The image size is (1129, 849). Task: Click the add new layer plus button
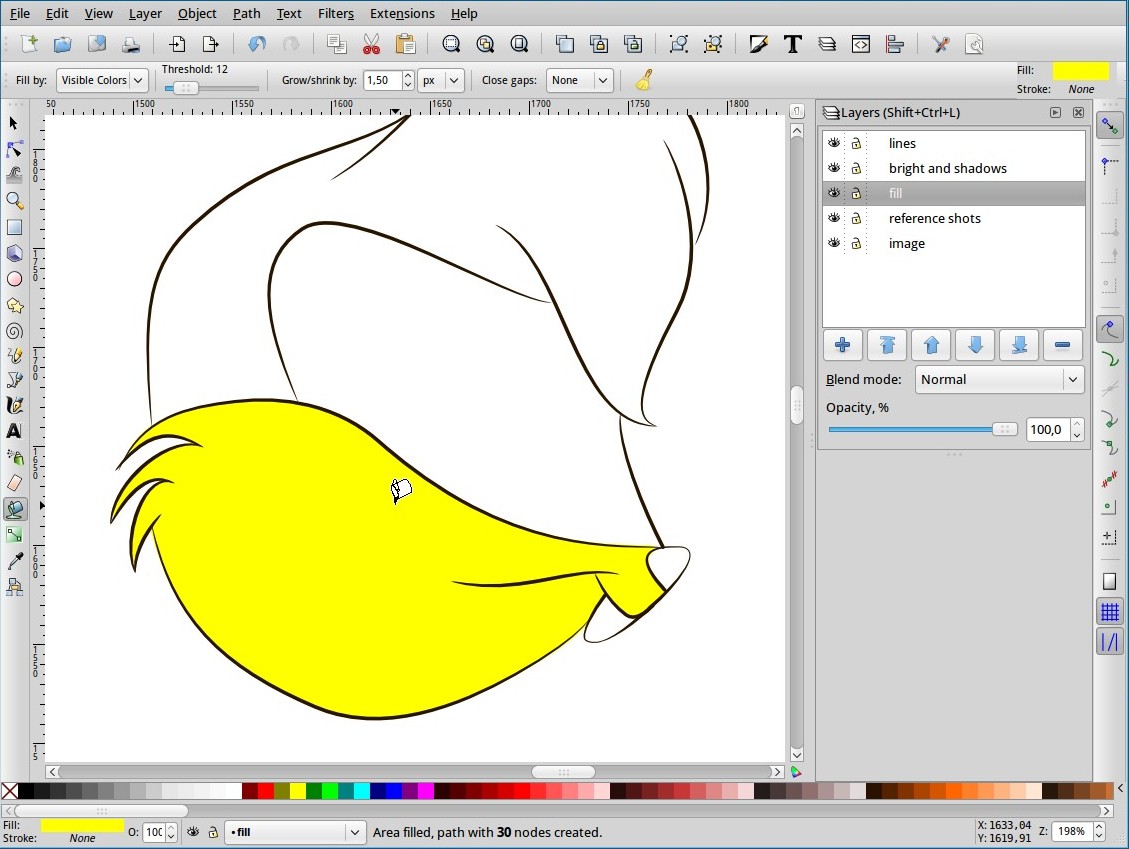pos(842,345)
